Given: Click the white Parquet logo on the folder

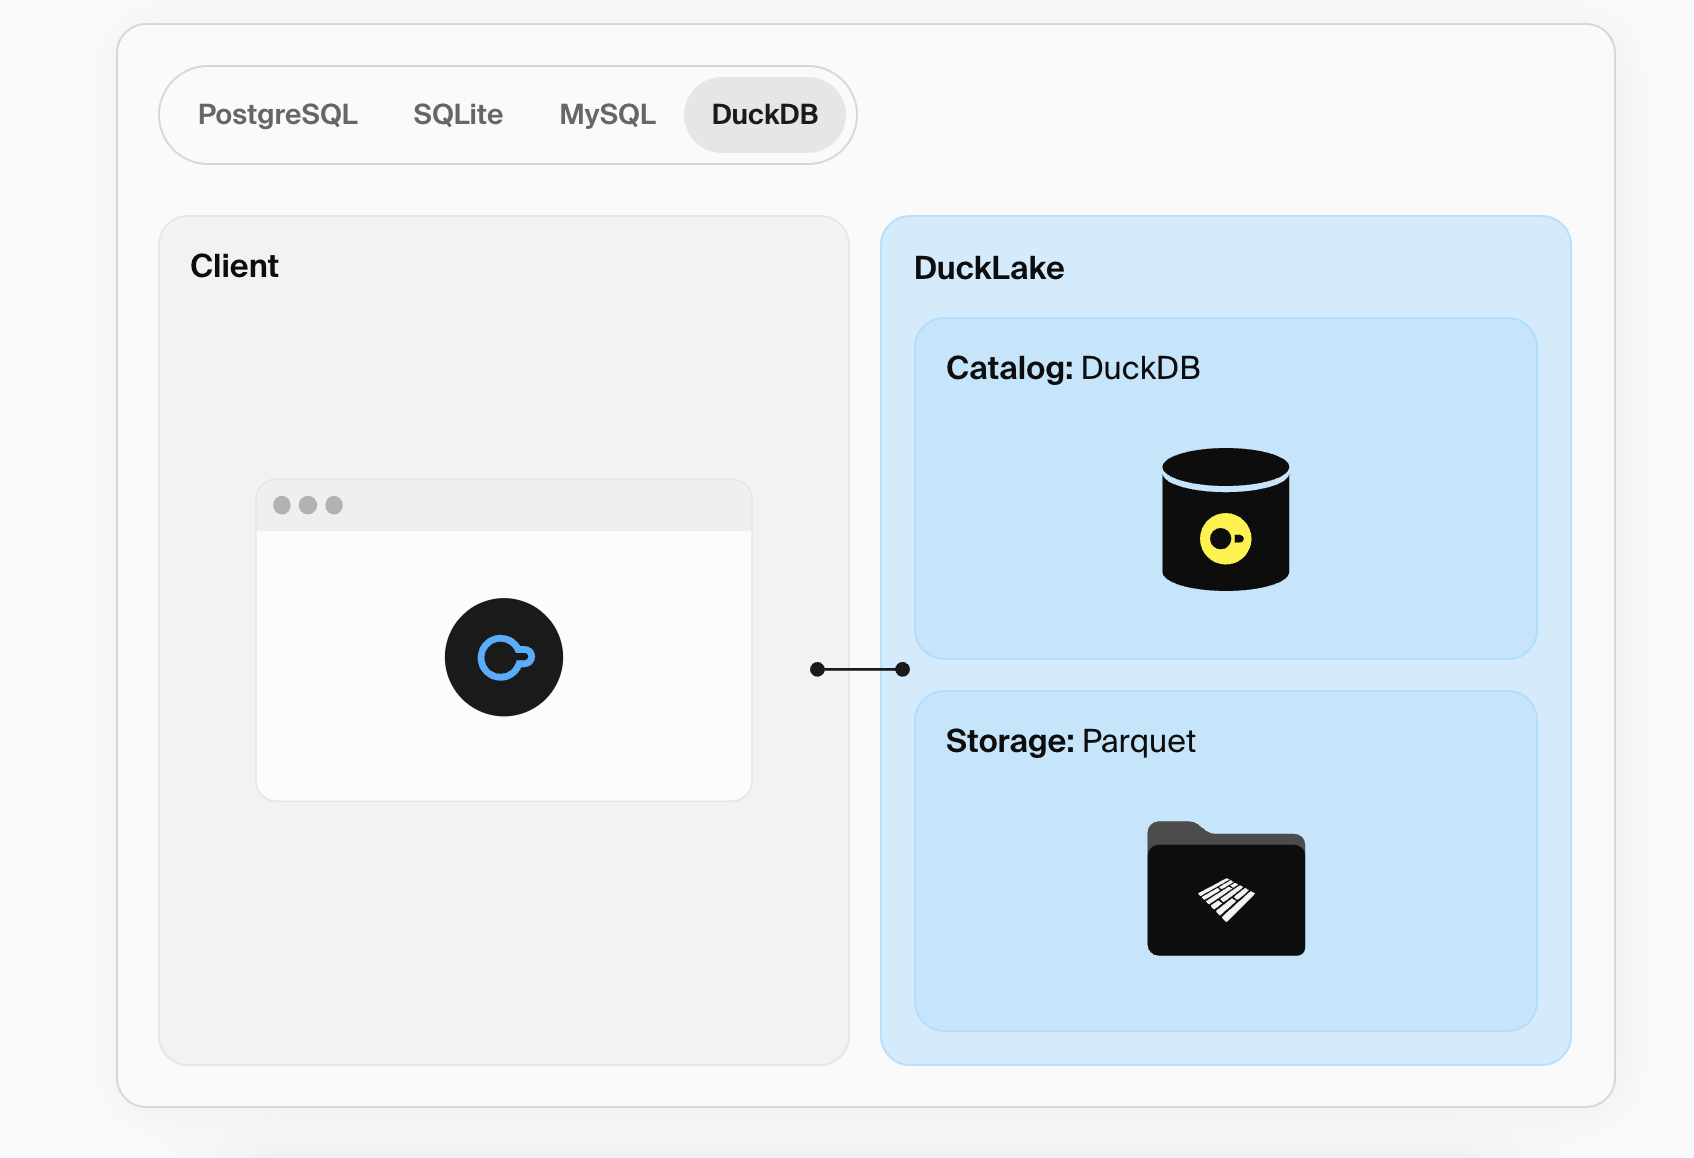Looking at the screenshot, I should tap(1226, 899).
